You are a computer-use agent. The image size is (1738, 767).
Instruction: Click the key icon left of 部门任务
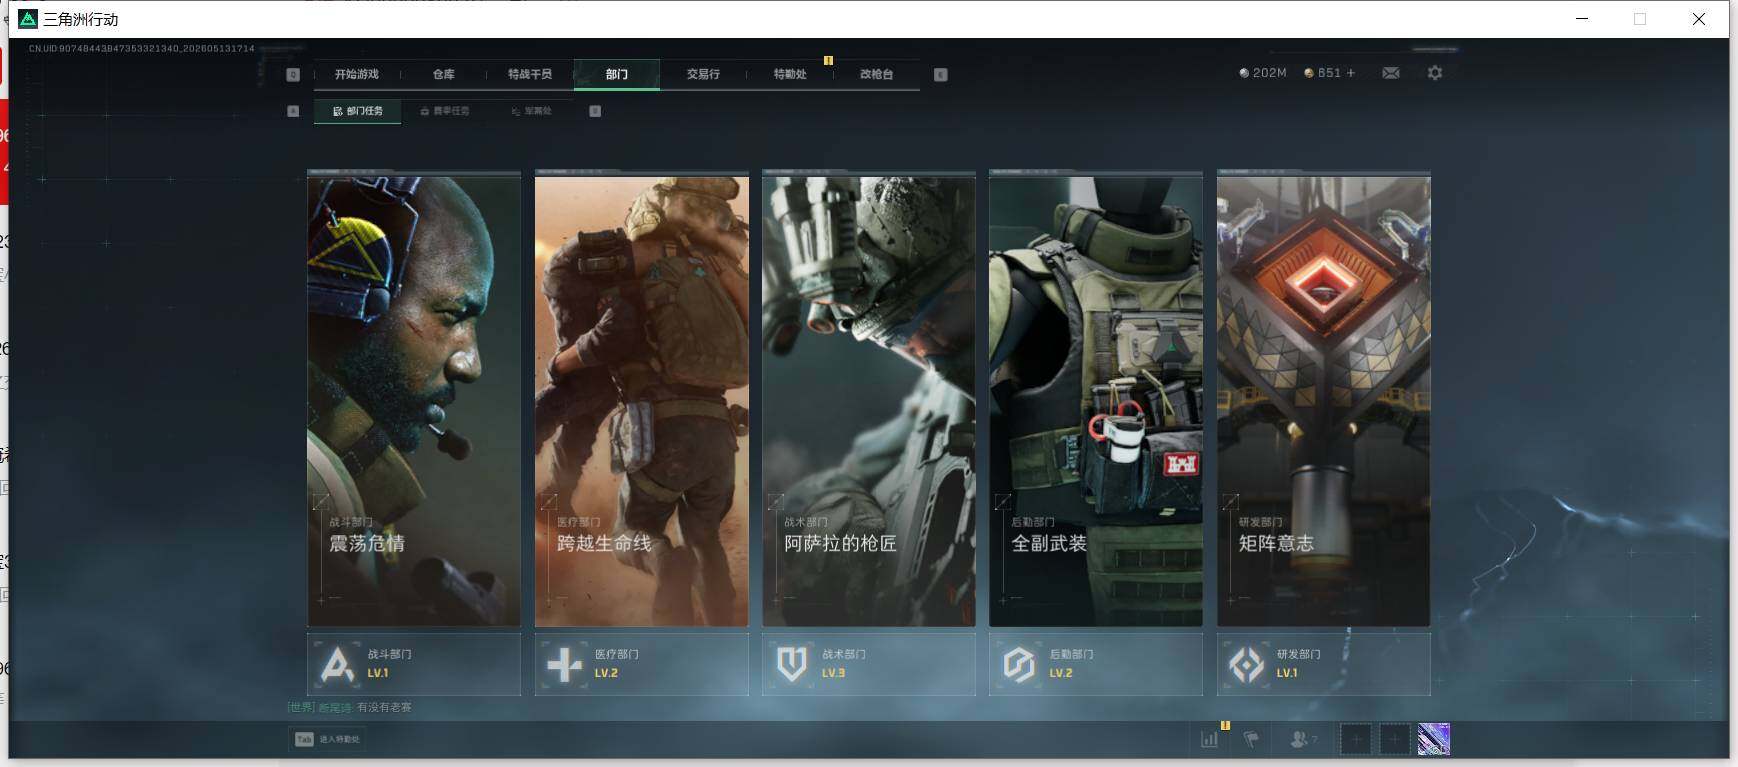pos(293,111)
